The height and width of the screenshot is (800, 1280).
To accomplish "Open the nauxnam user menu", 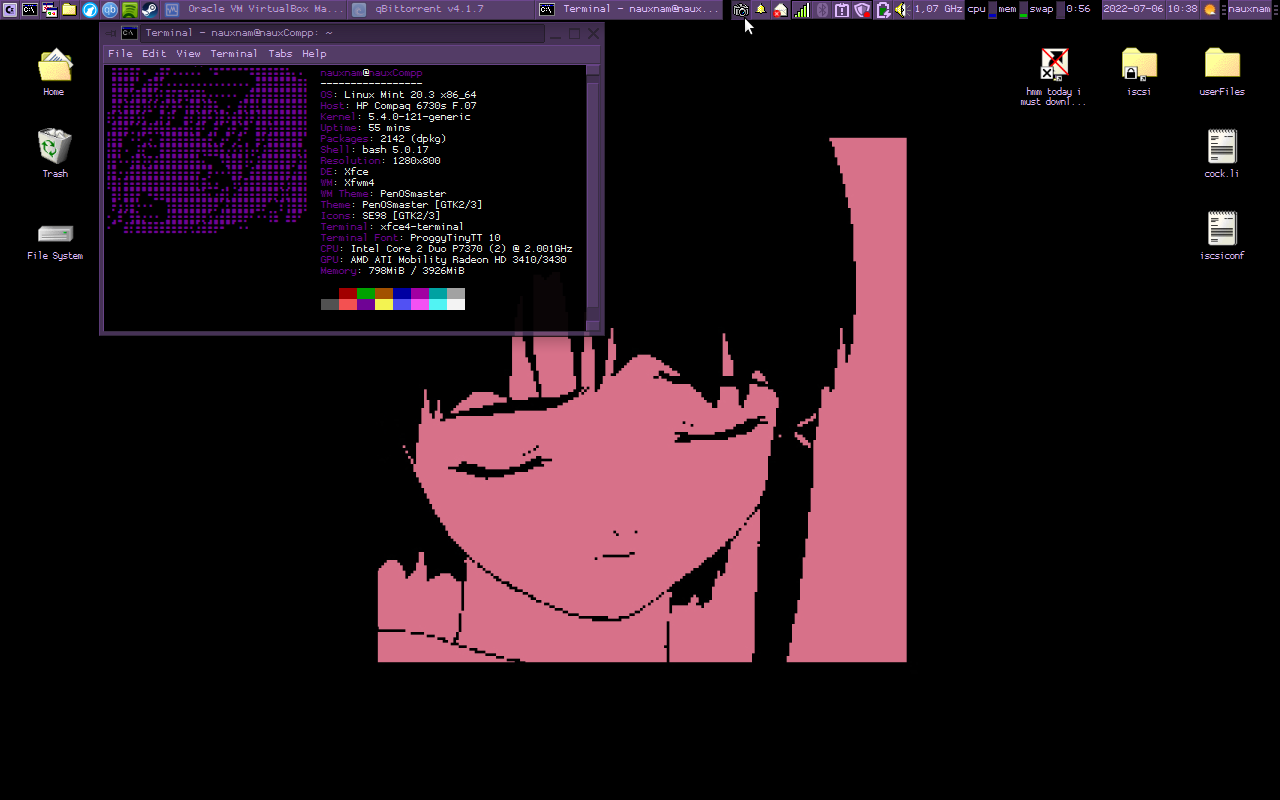I will coord(1249,9).
